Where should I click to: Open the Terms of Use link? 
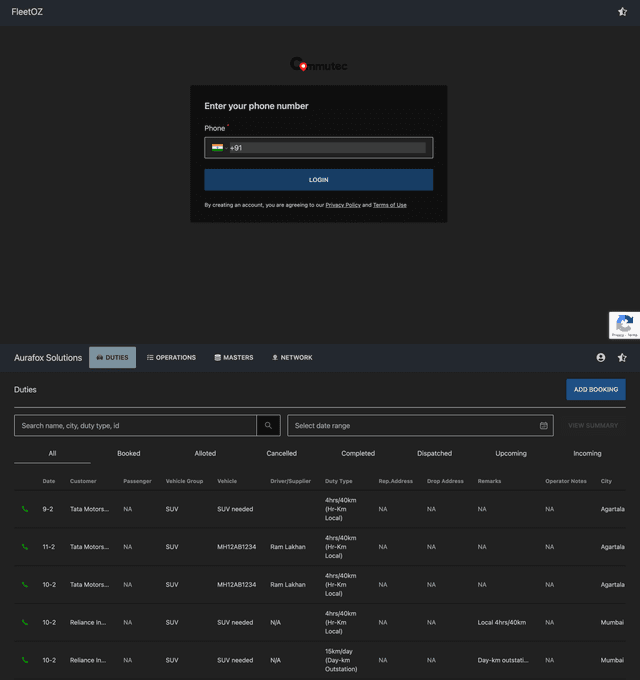(x=390, y=205)
